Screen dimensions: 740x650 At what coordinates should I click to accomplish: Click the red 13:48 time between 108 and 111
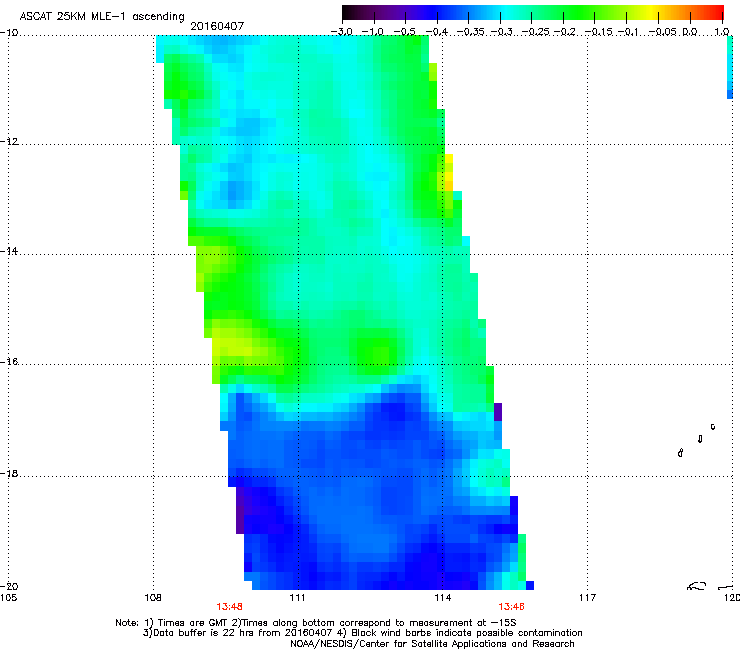coord(229,607)
